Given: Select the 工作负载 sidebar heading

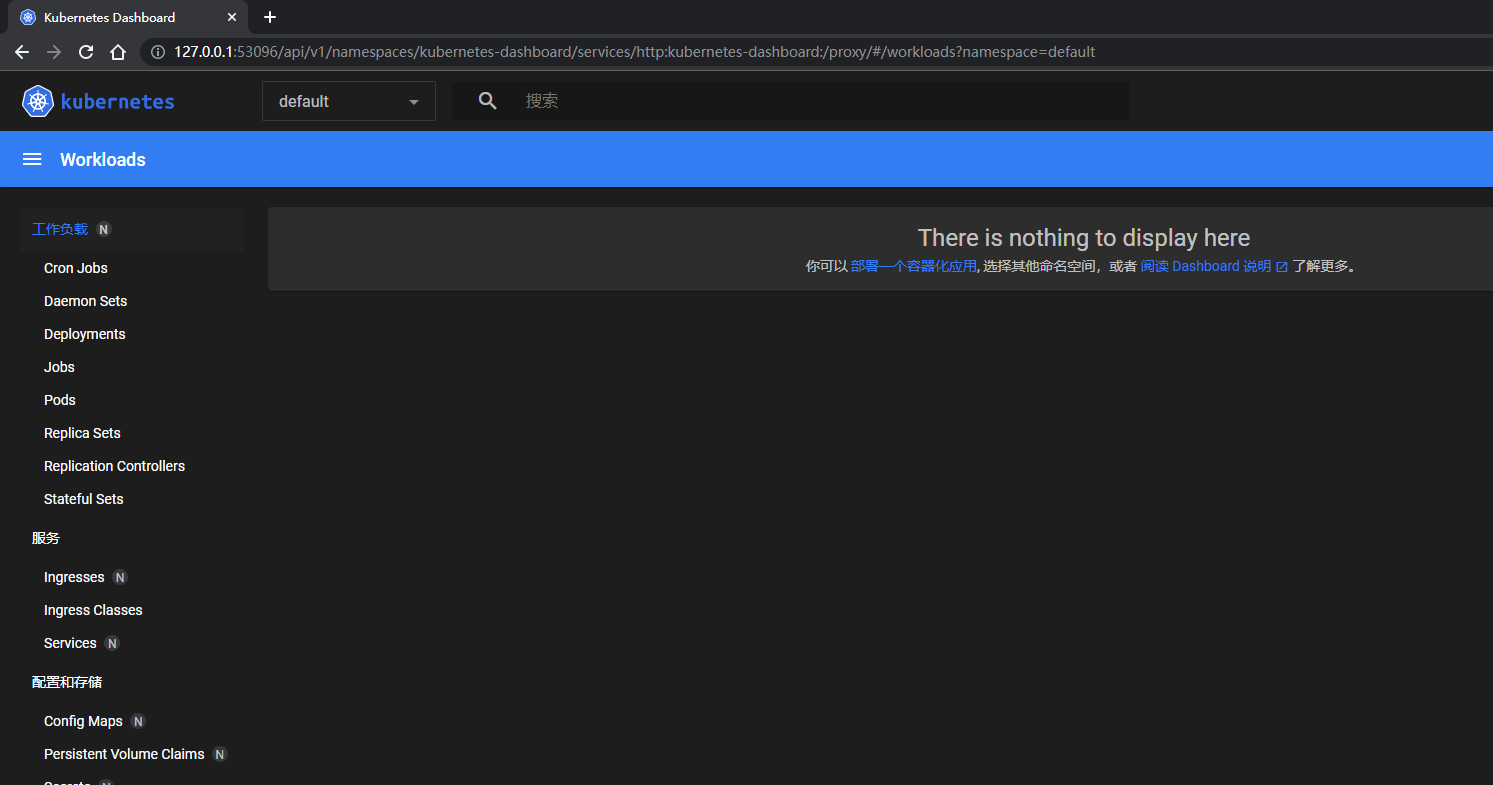Looking at the screenshot, I should (60, 229).
